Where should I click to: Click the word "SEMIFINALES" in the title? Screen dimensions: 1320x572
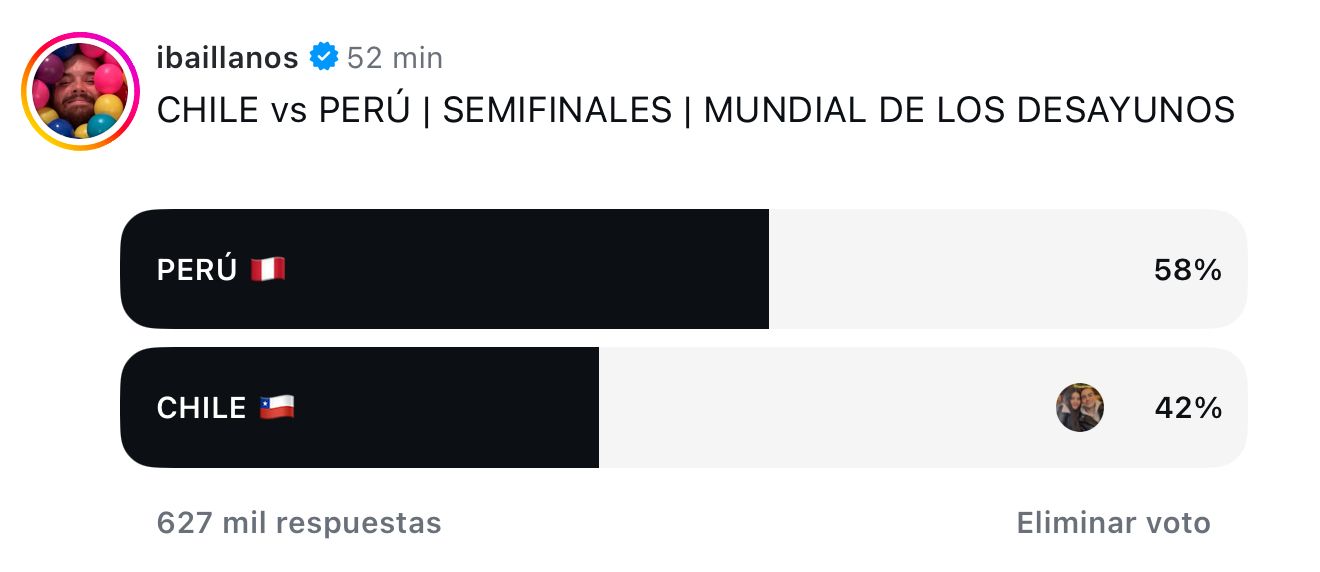[x=557, y=110]
